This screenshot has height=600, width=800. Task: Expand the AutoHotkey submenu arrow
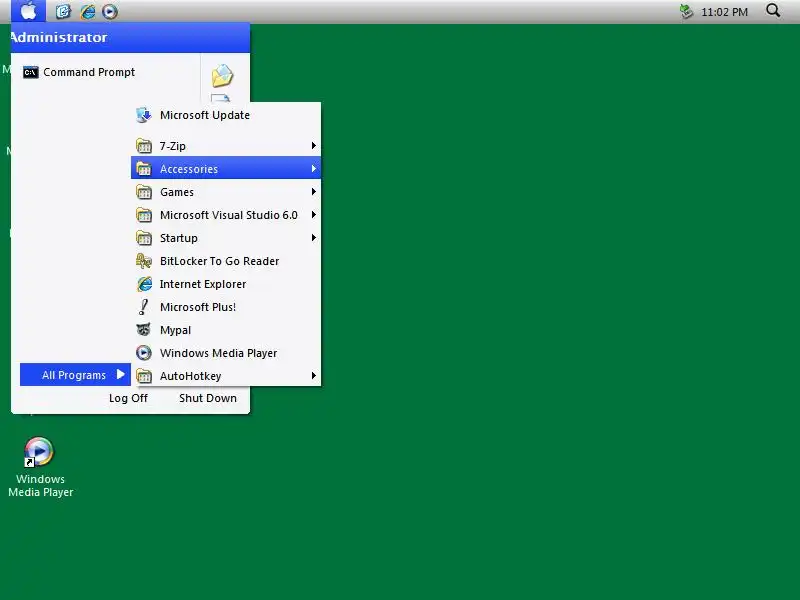click(314, 376)
